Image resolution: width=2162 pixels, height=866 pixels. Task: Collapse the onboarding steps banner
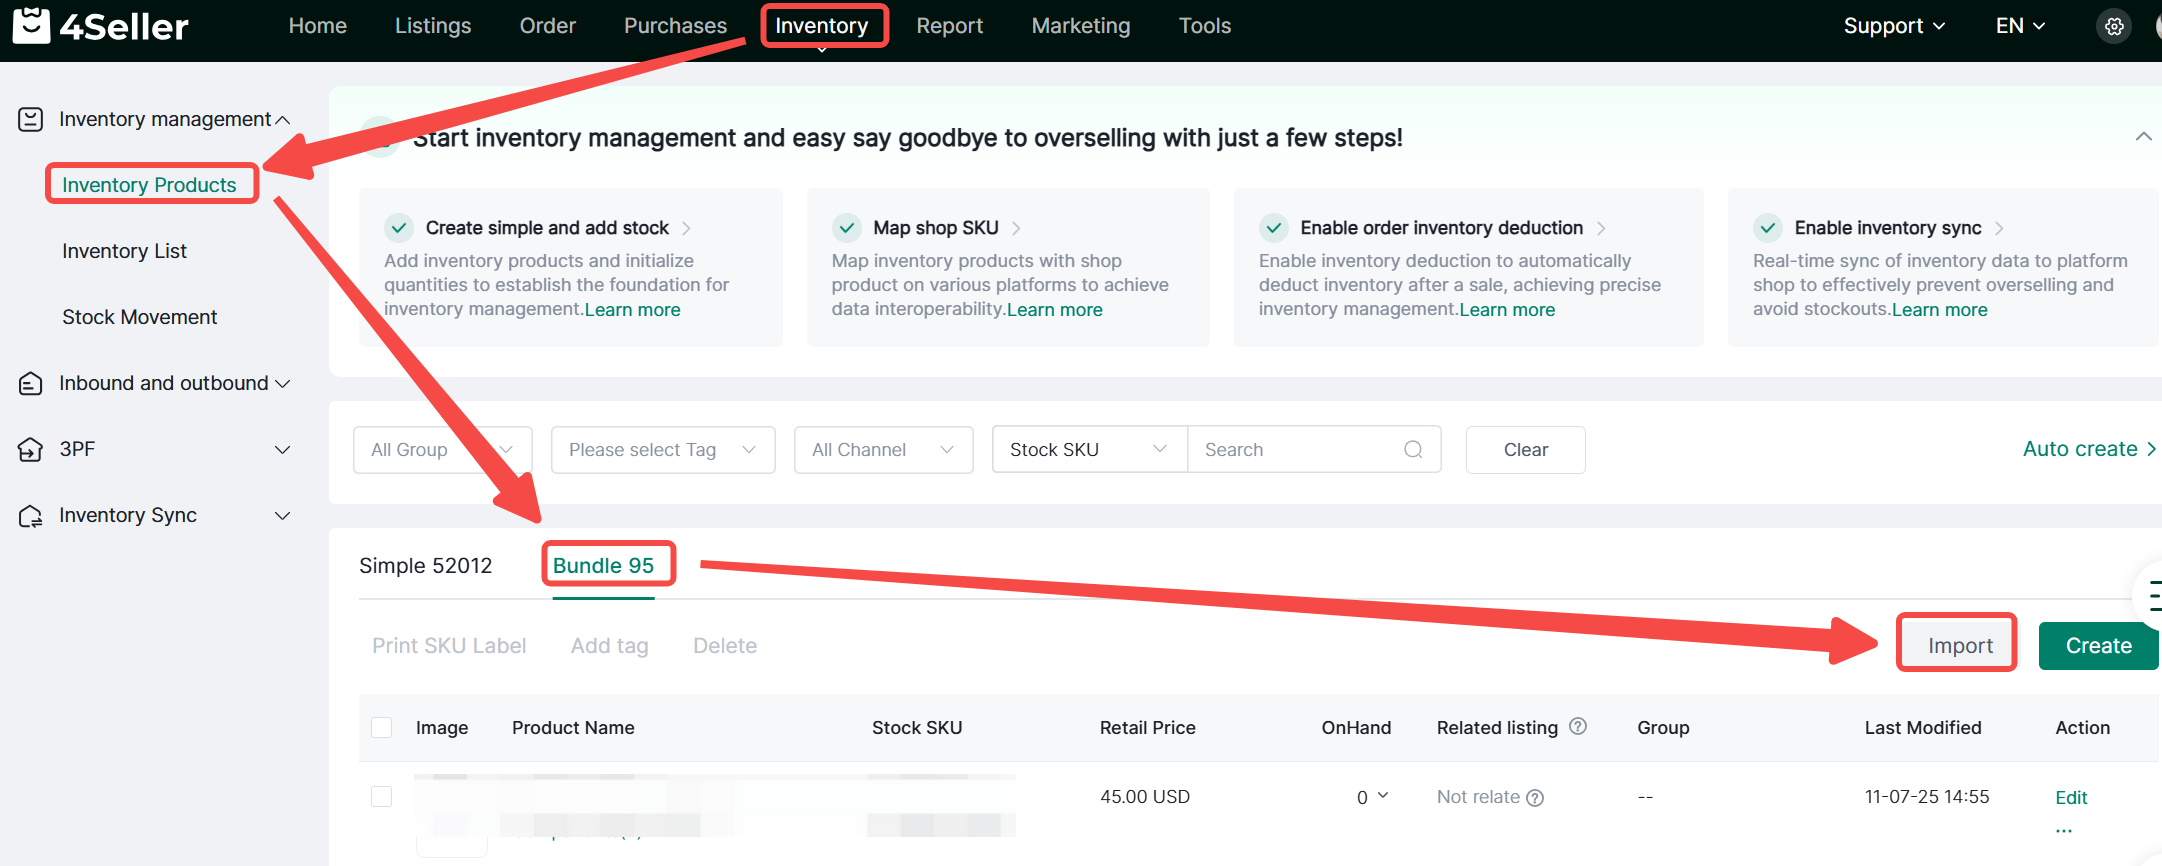pyautogui.click(x=2143, y=137)
